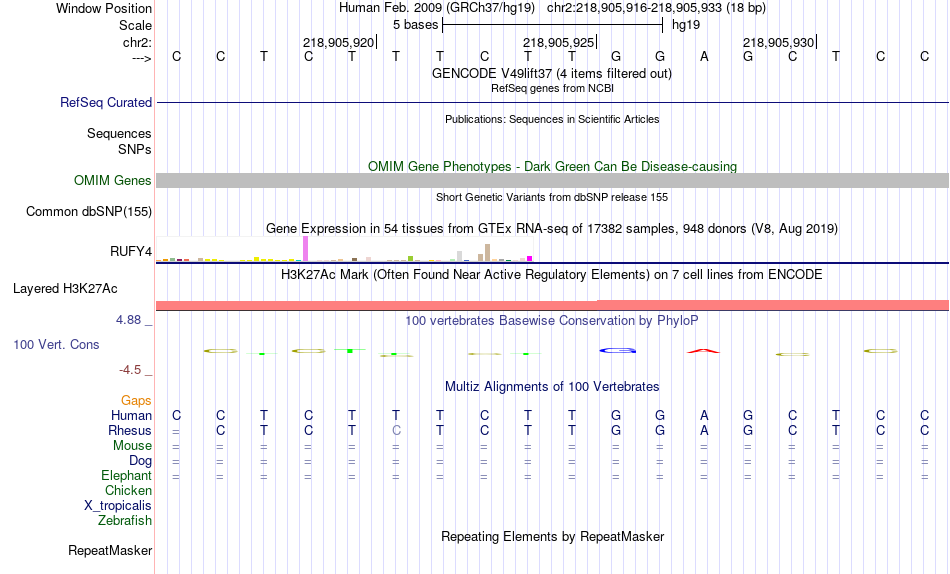Open the Layered H3K27Ac track label

tap(65, 289)
